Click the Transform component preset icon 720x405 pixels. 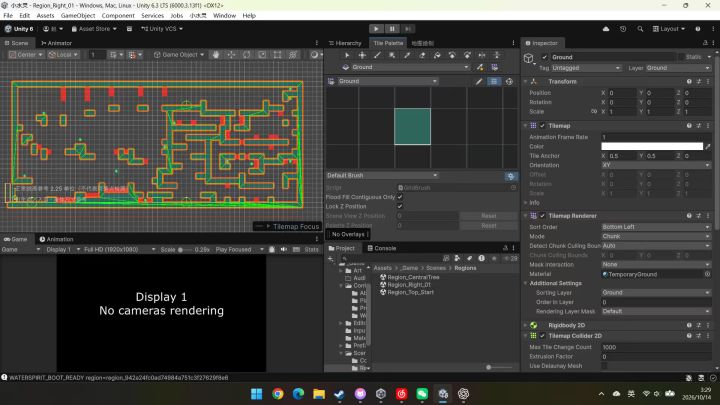(x=699, y=81)
